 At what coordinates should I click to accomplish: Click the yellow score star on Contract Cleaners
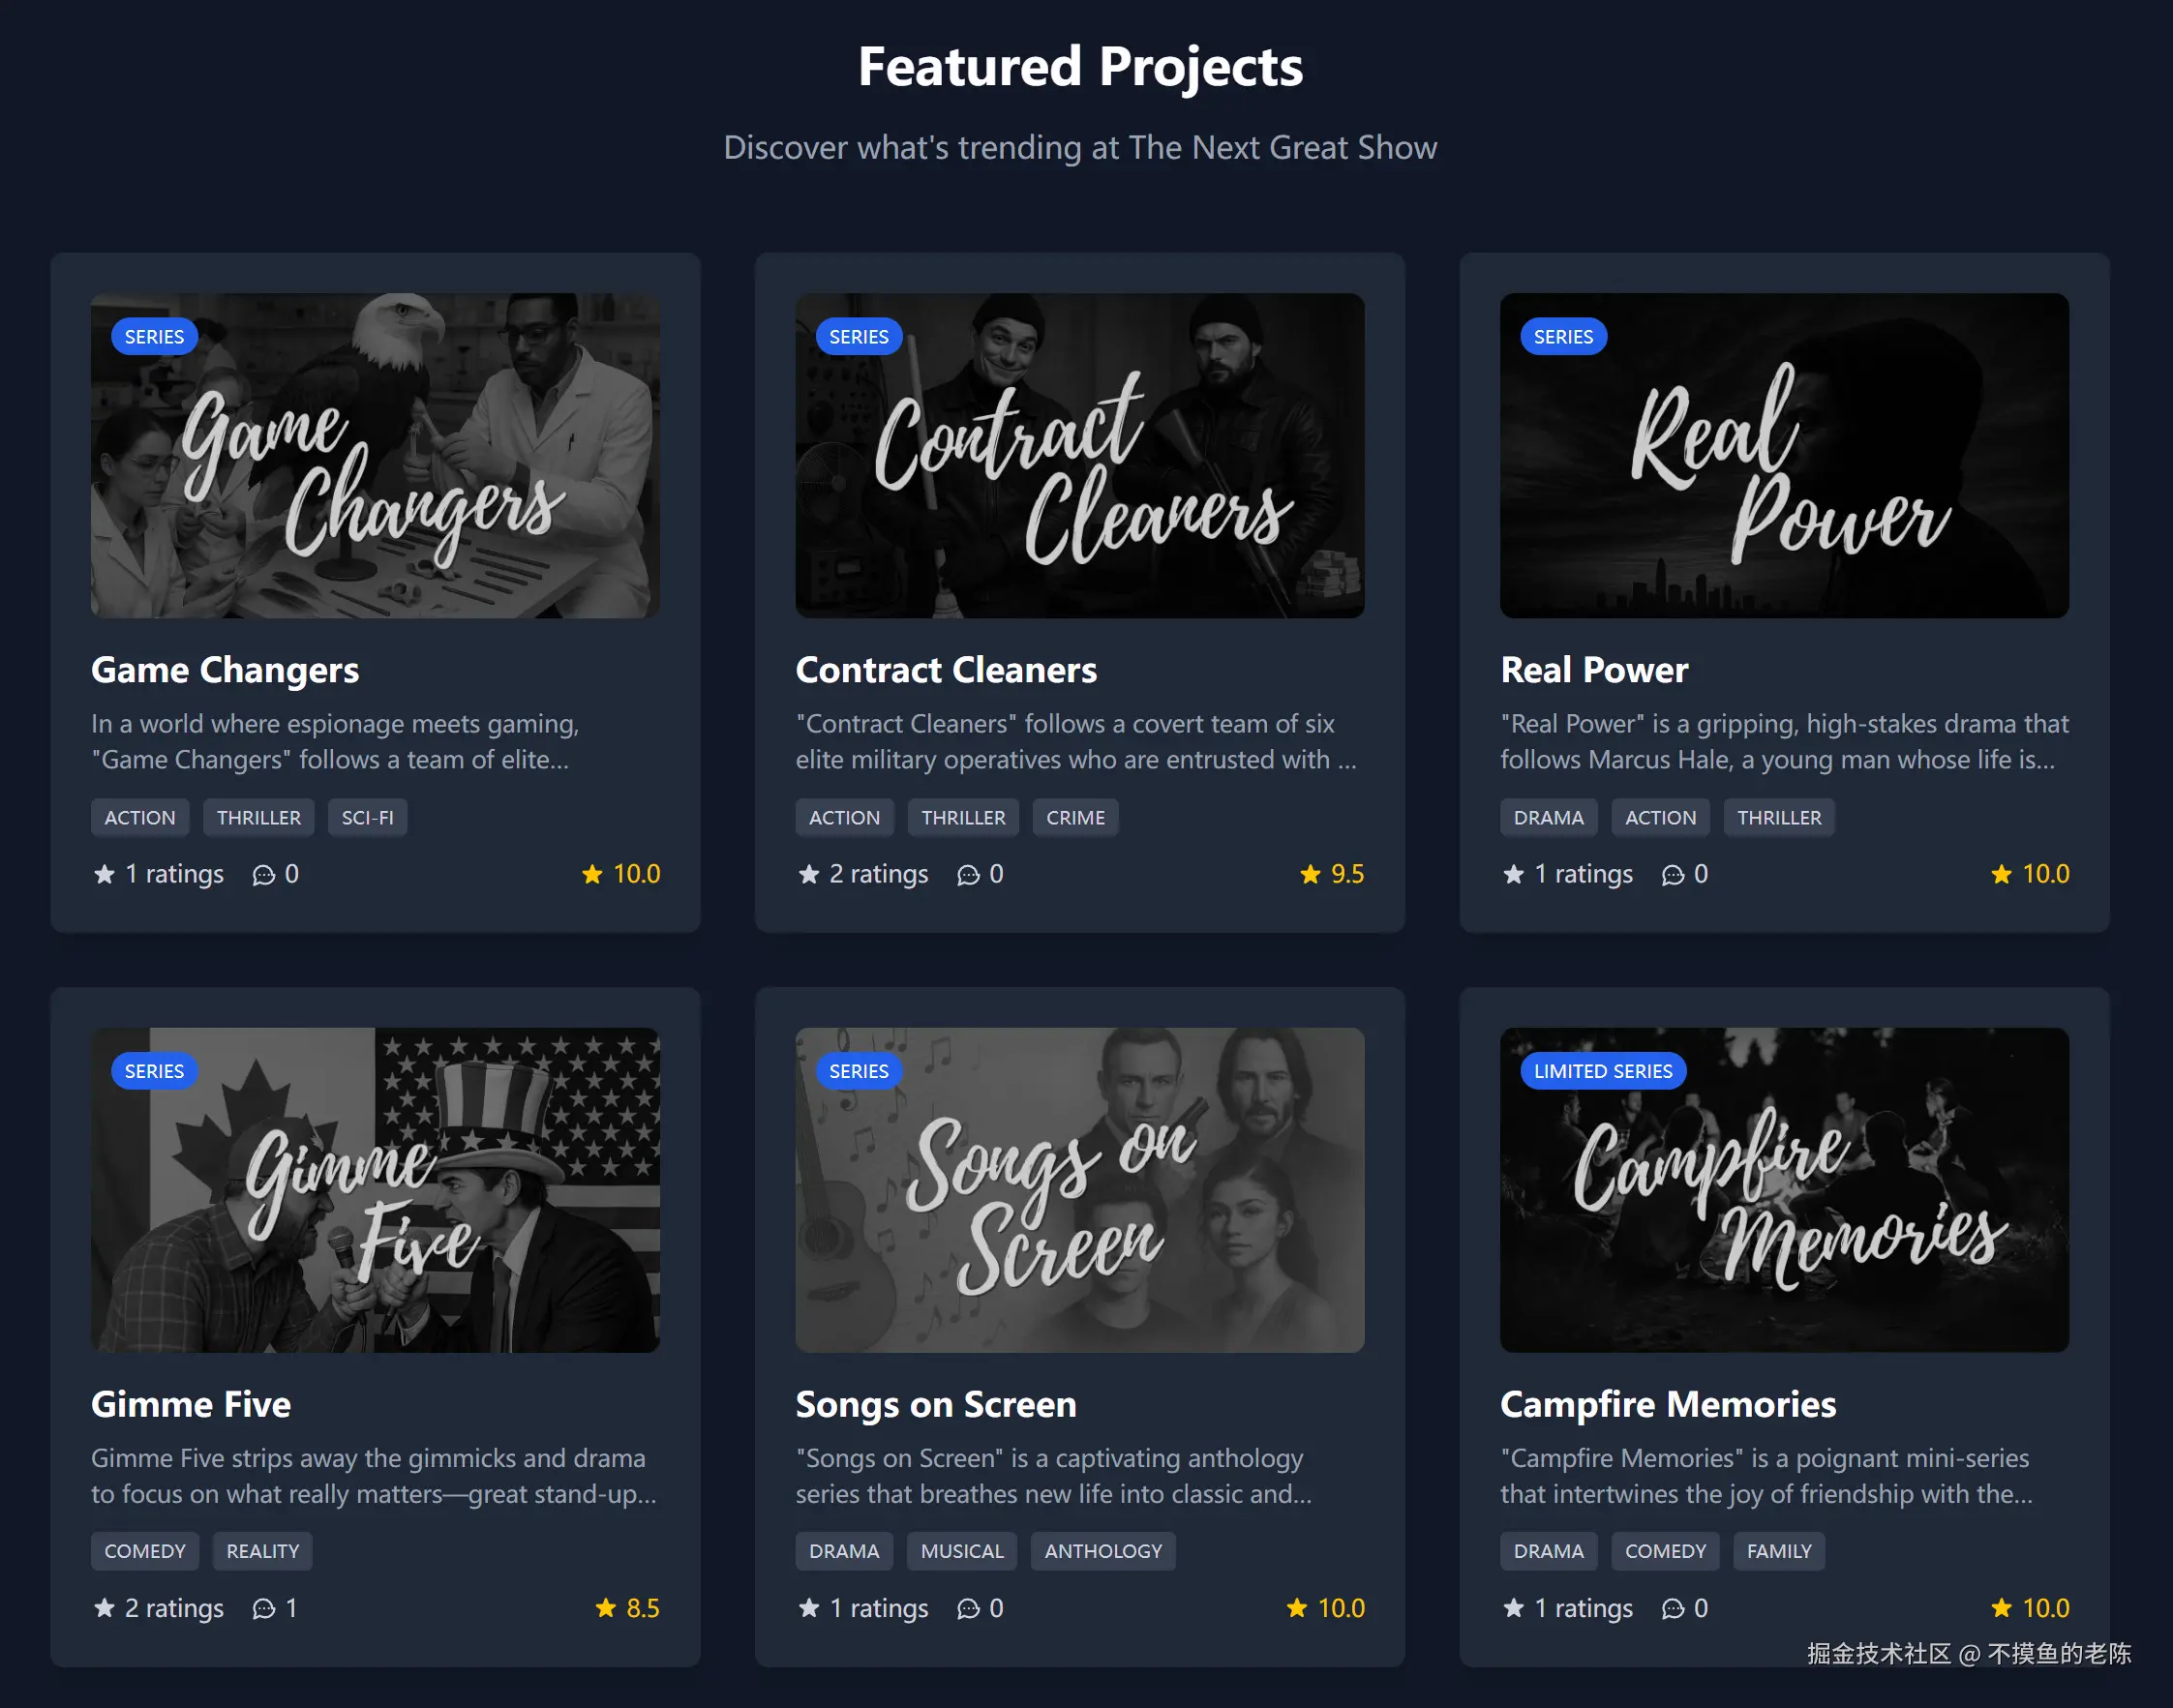tap(1310, 875)
